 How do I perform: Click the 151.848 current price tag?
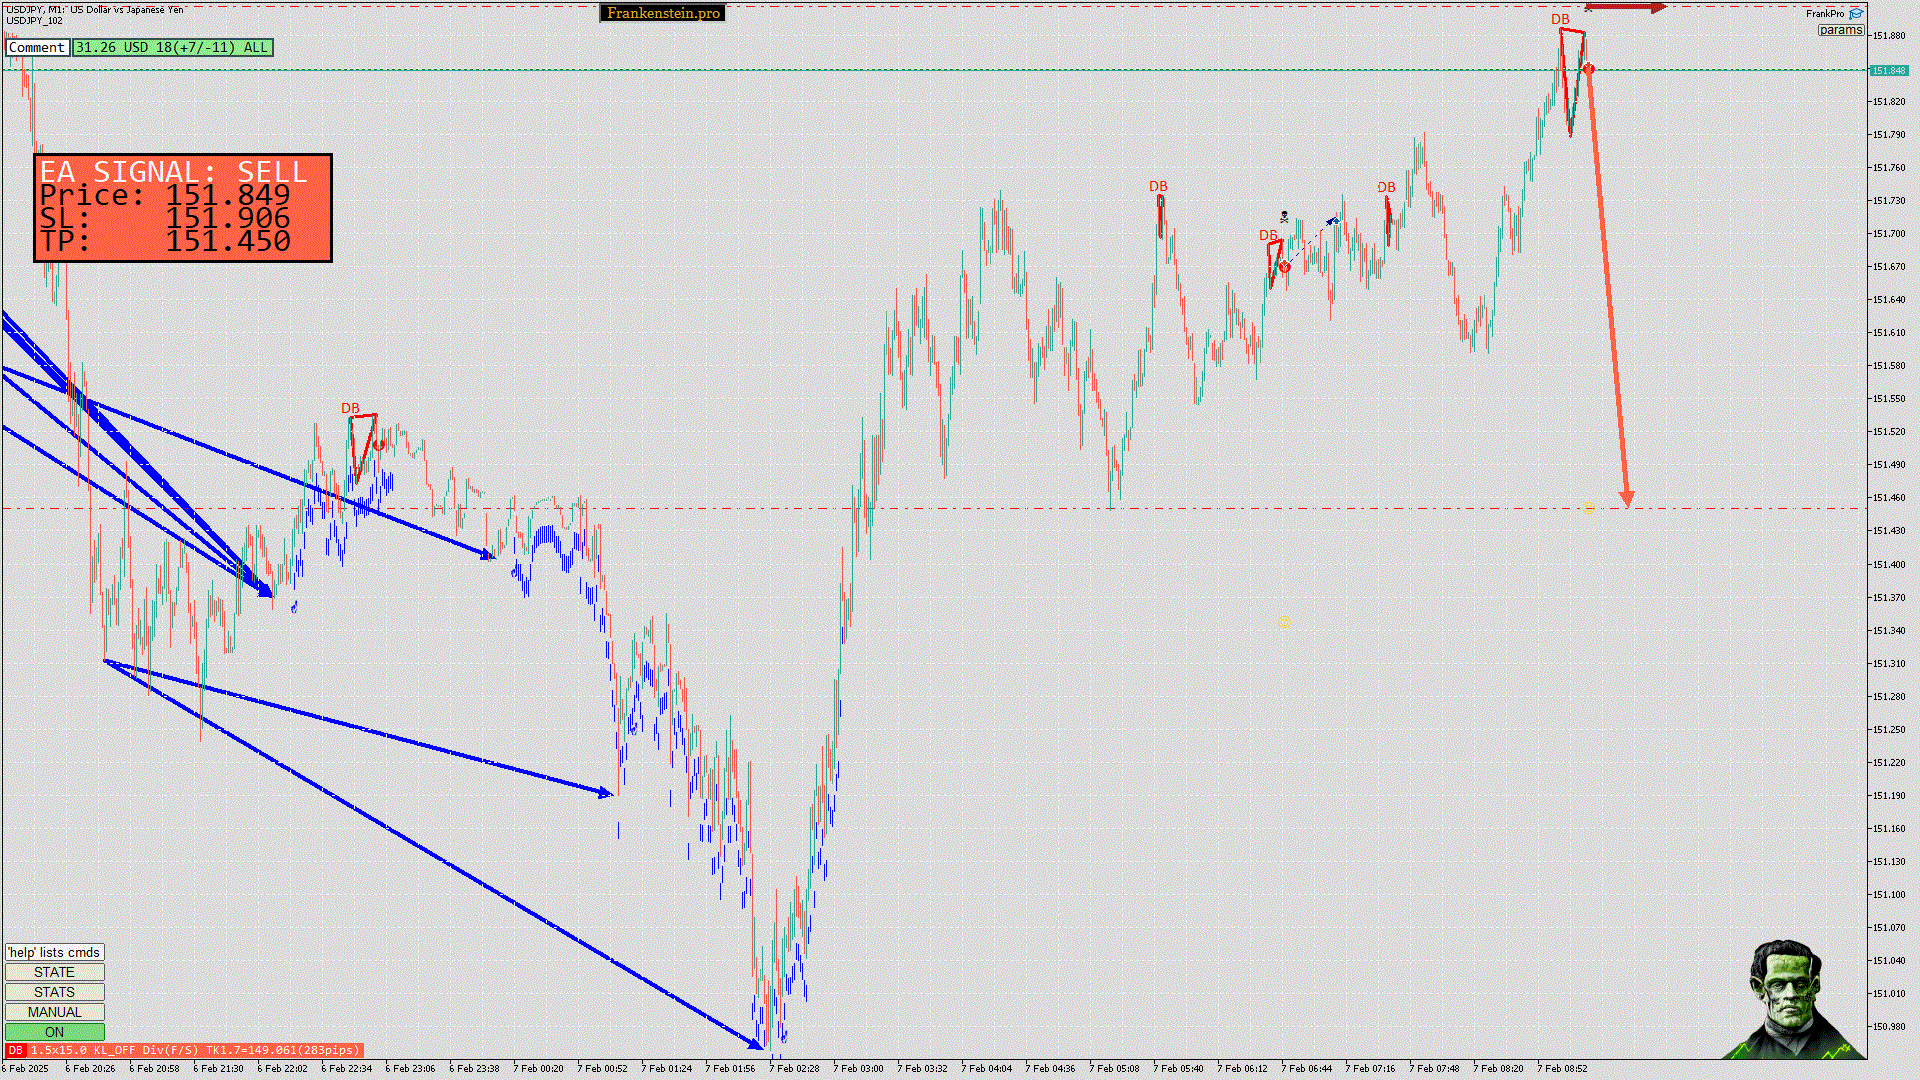click(1888, 70)
